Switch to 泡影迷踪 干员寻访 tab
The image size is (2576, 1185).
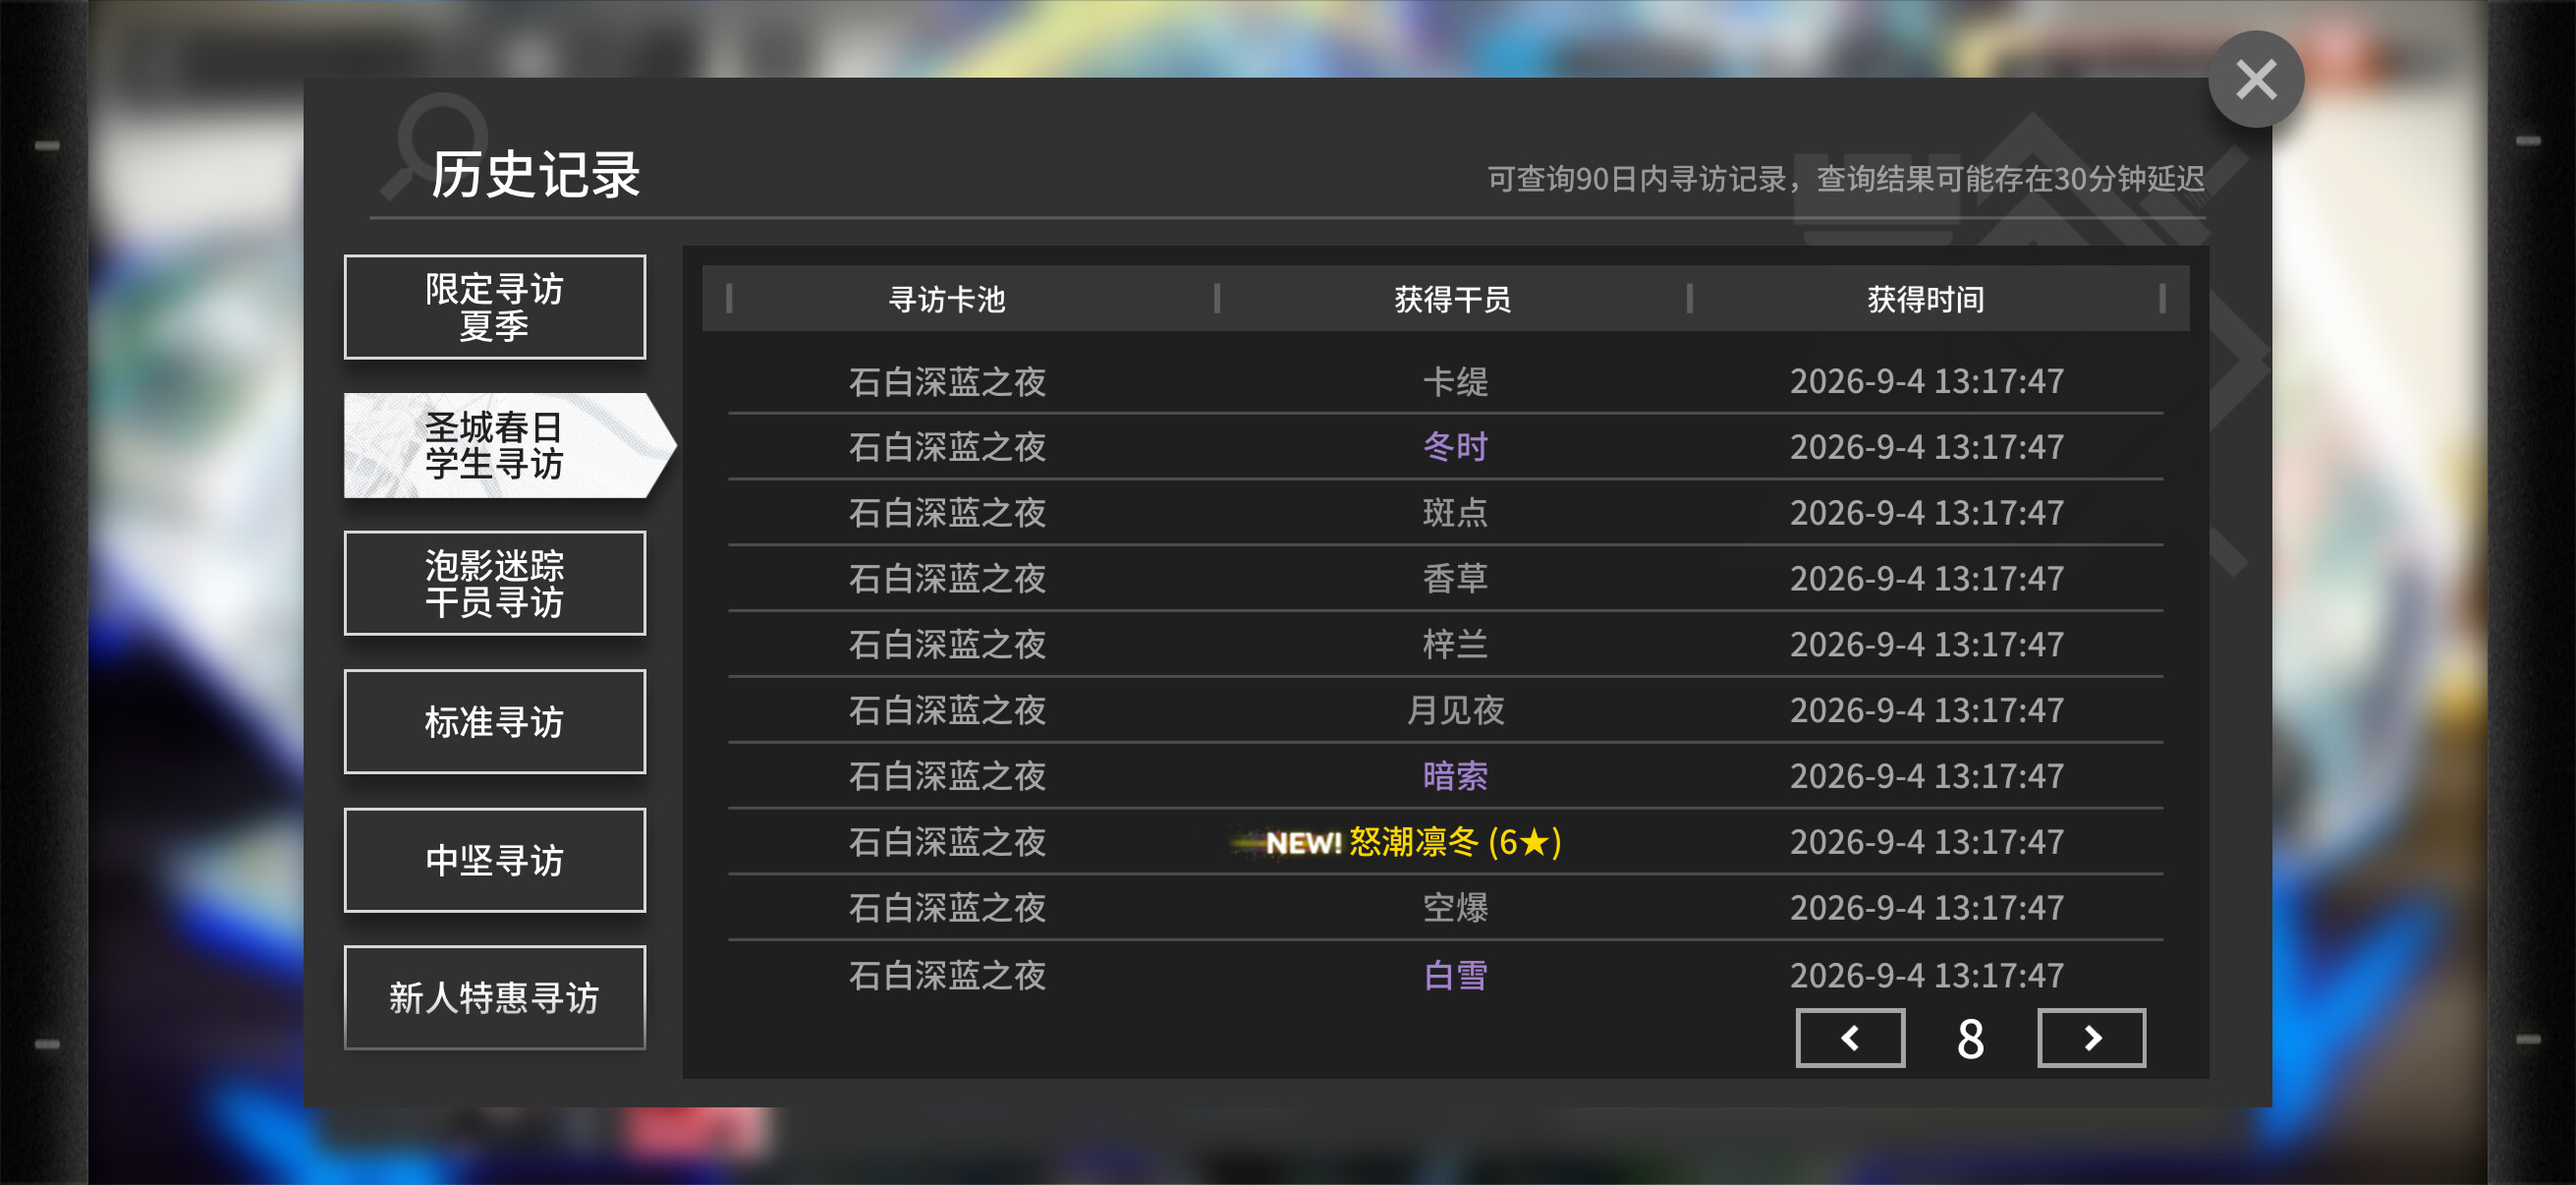495,583
